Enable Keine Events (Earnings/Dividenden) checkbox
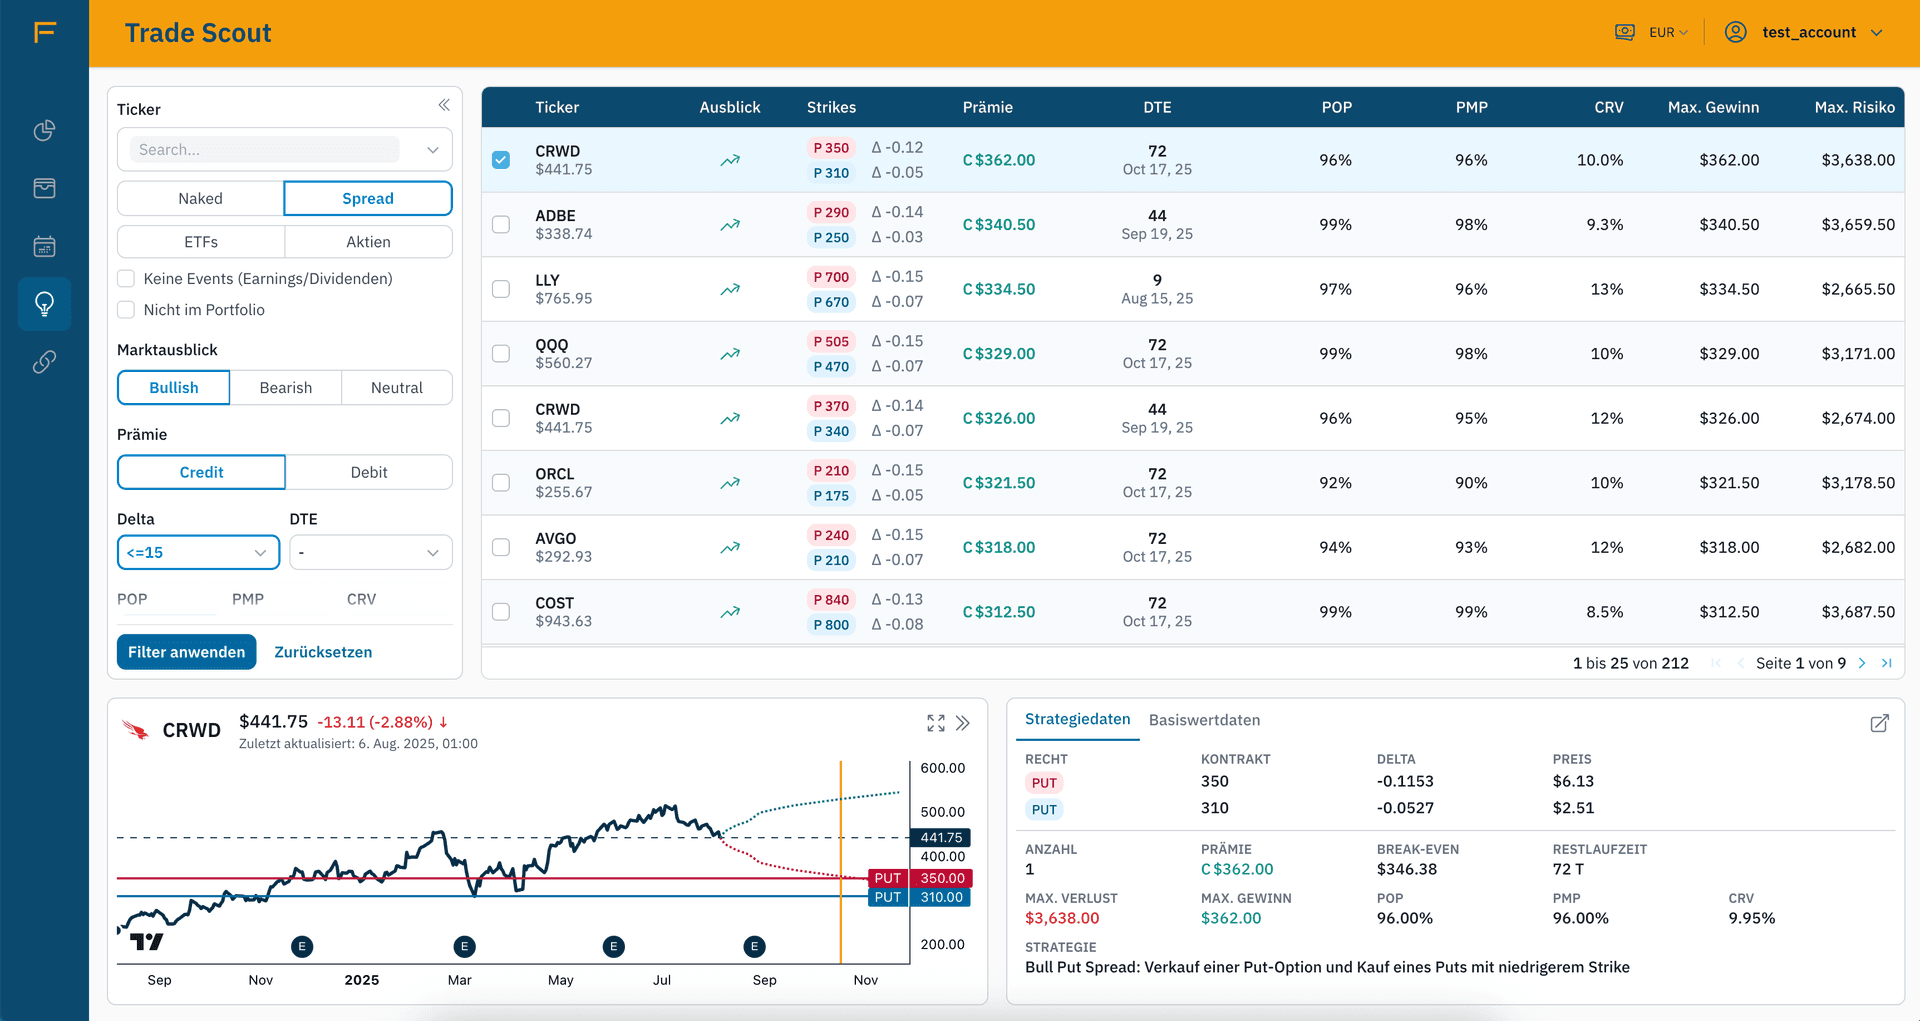Image resolution: width=1920 pixels, height=1021 pixels. (x=126, y=279)
